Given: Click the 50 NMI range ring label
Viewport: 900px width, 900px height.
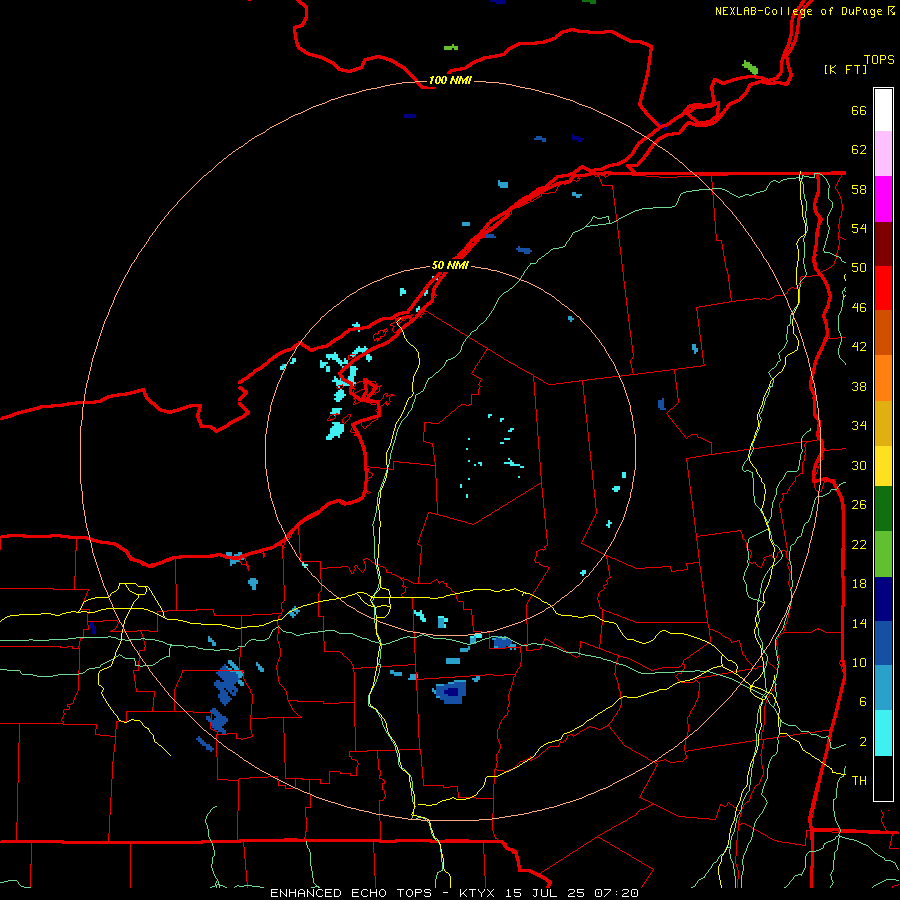Looking at the screenshot, I should (450, 265).
